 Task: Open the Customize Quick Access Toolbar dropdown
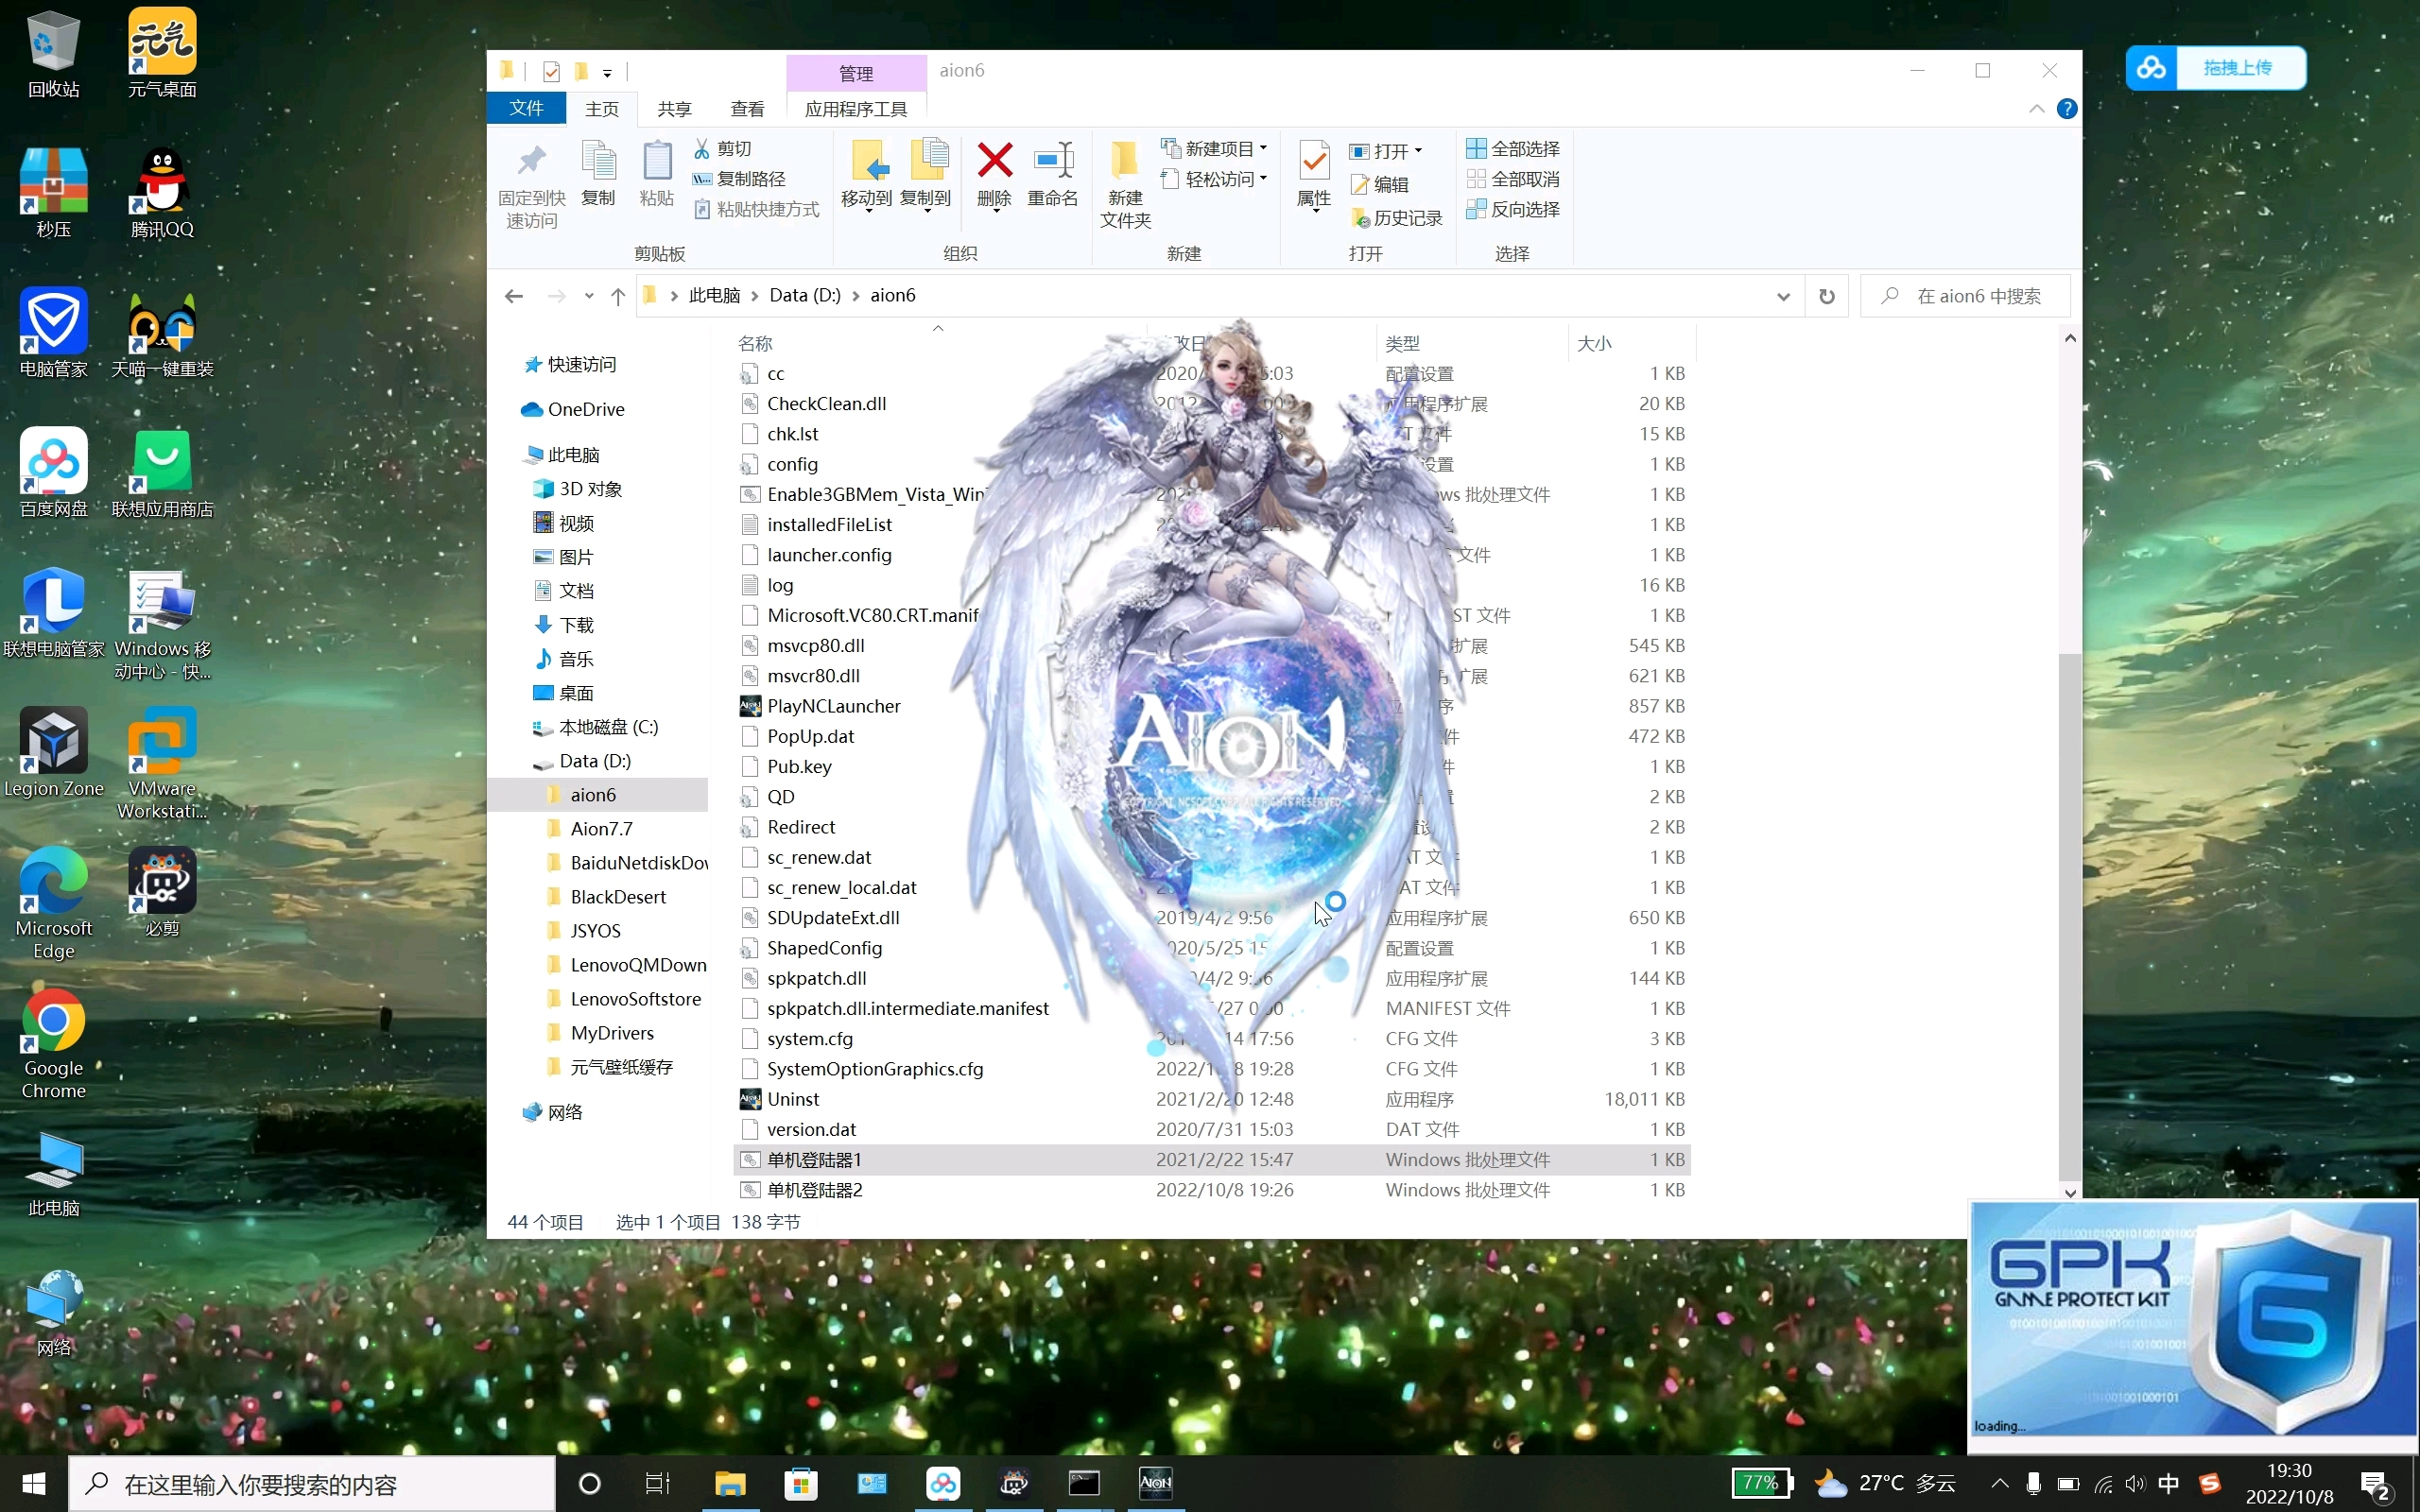pyautogui.click(x=607, y=72)
